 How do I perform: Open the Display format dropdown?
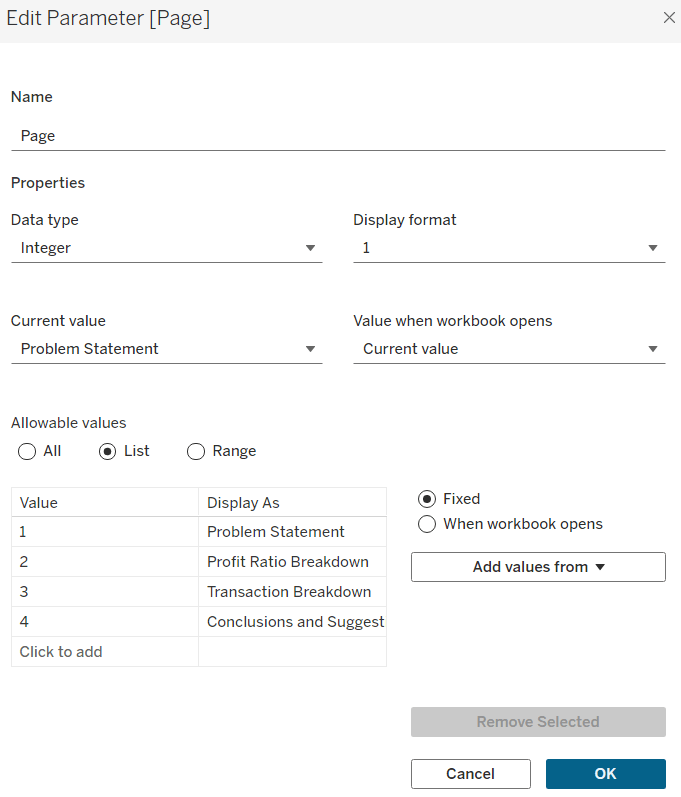(508, 248)
